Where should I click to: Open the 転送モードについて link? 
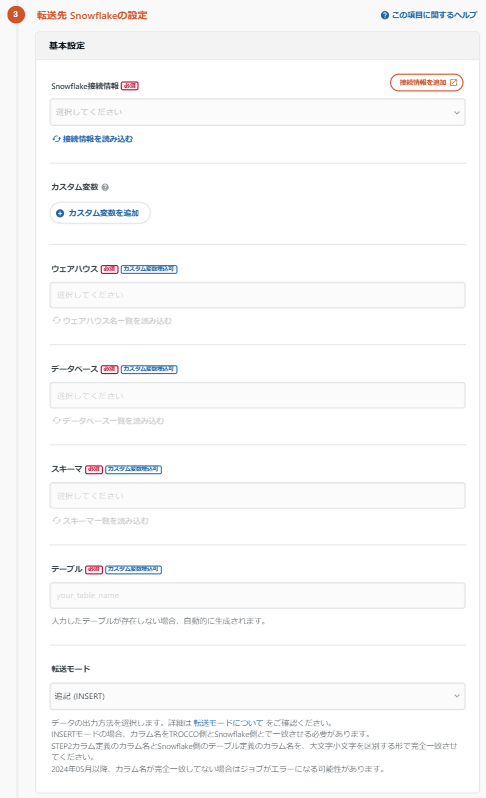point(228,723)
